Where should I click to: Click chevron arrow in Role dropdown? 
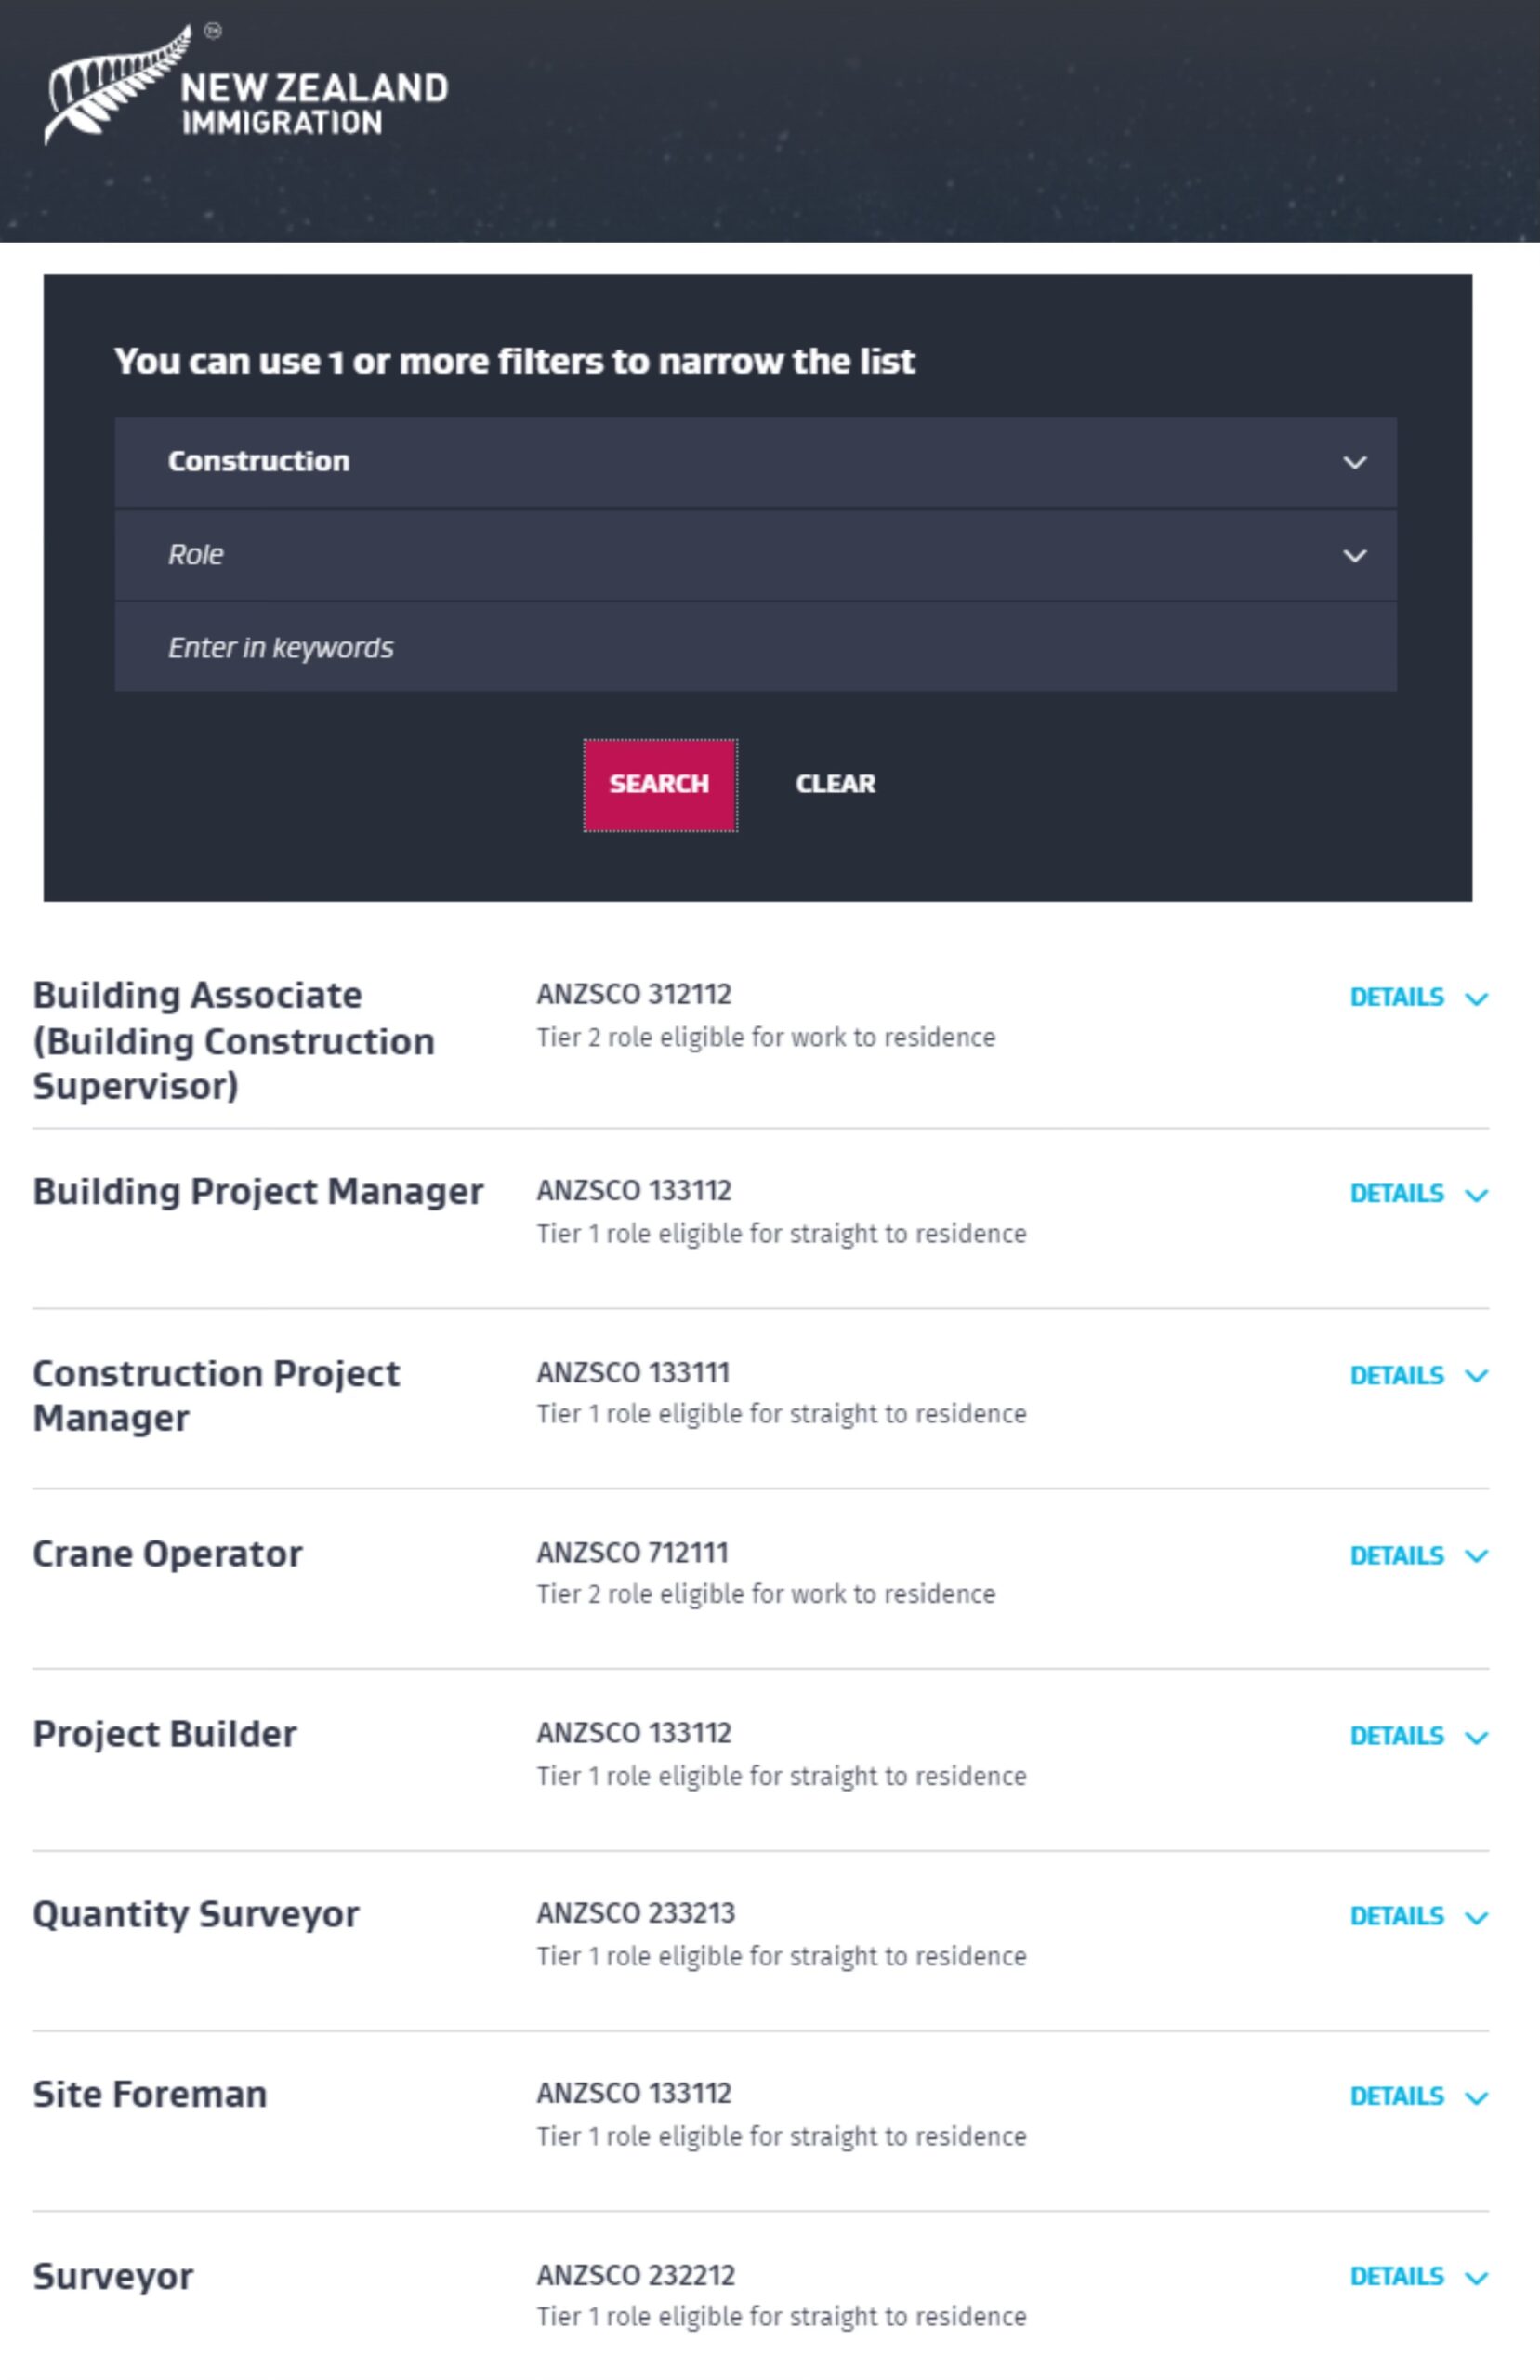tap(1354, 556)
